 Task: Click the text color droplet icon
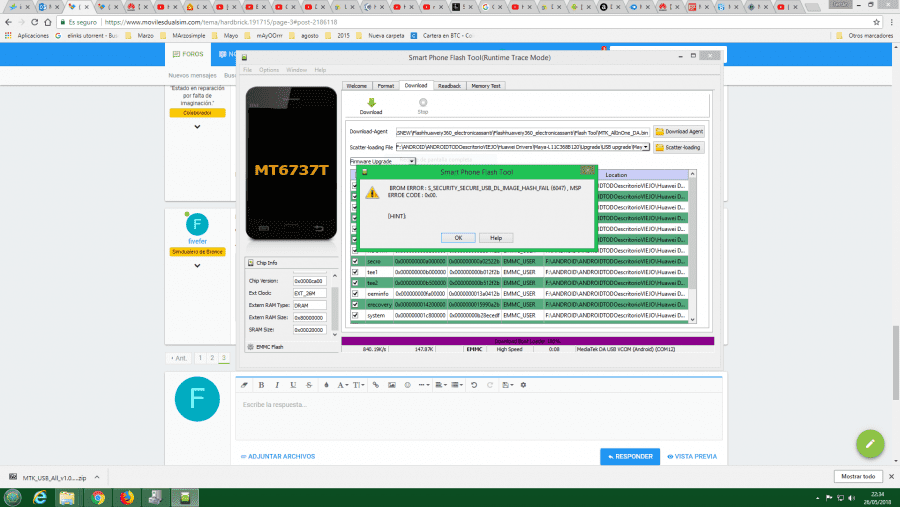pyautogui.click(x=326, y=385)
